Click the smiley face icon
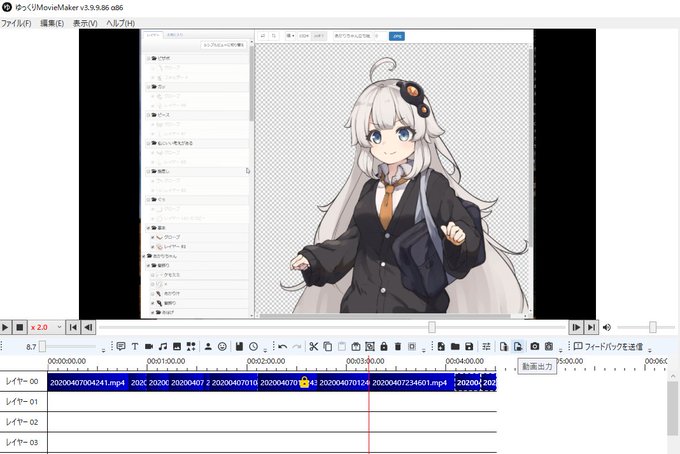This screenshot has width=680, height=454. (x=222, y=346)
